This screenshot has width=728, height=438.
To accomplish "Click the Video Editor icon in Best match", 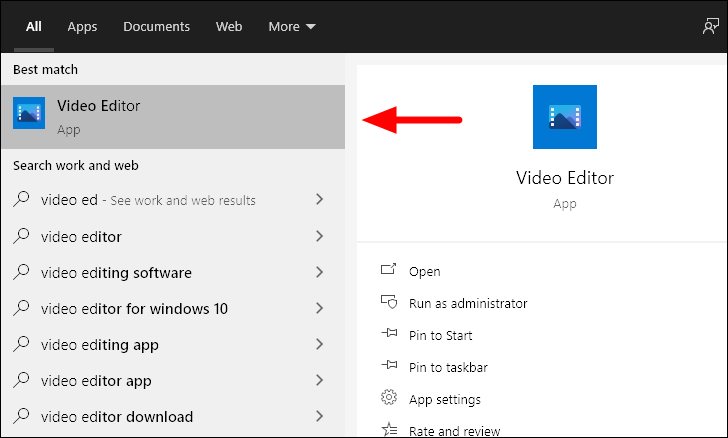I will pos(29,113).
